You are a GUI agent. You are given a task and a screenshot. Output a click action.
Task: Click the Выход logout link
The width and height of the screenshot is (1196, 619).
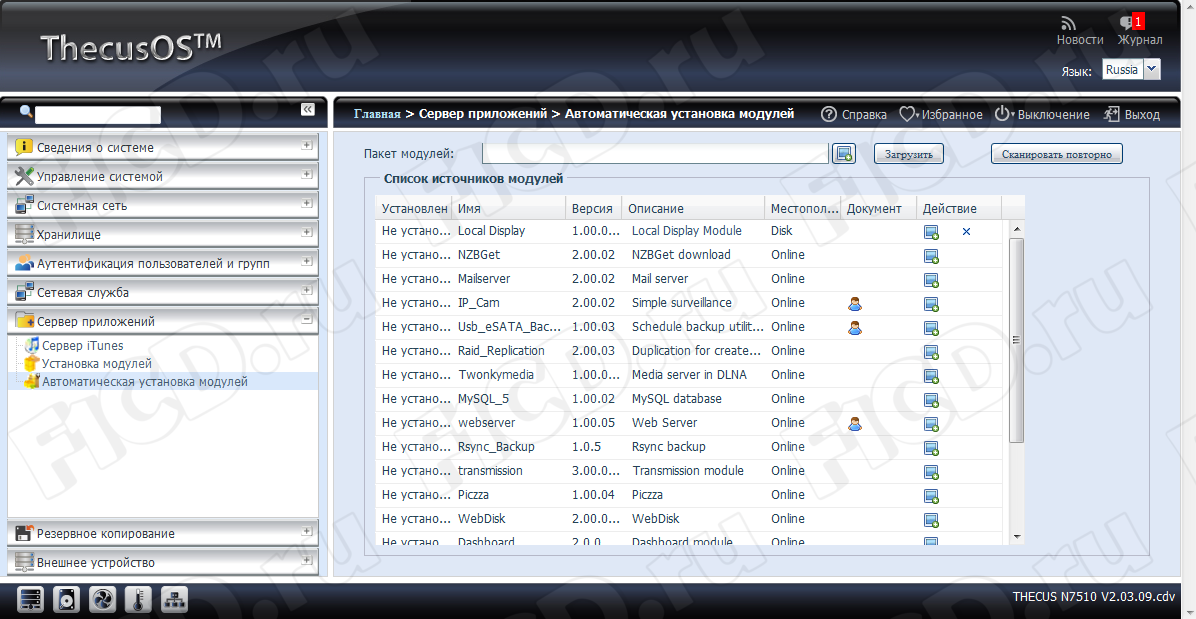(1131, 114)
